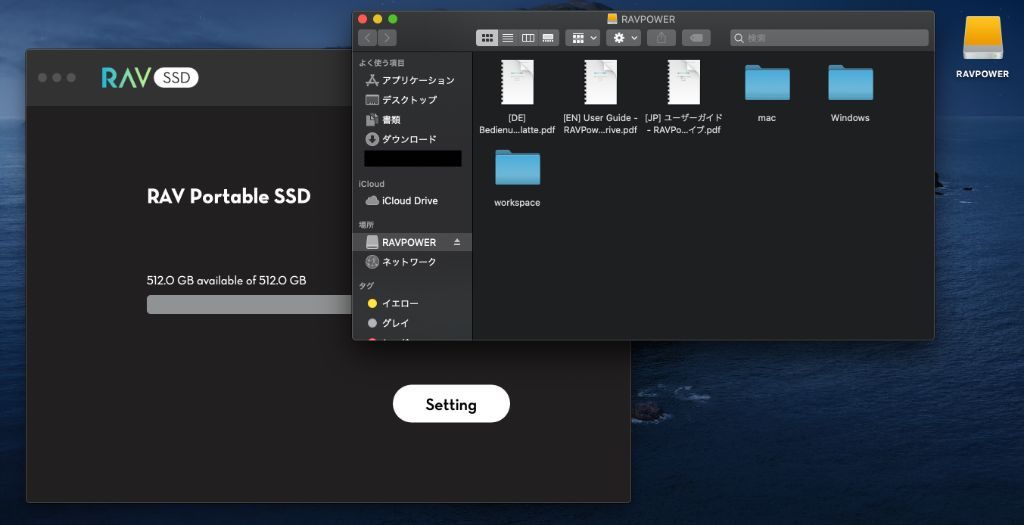This screenshot has width=1024, height=525.
Task: Select the [JP] ユーザーガイド PDF file
Action: pos(684,97)
